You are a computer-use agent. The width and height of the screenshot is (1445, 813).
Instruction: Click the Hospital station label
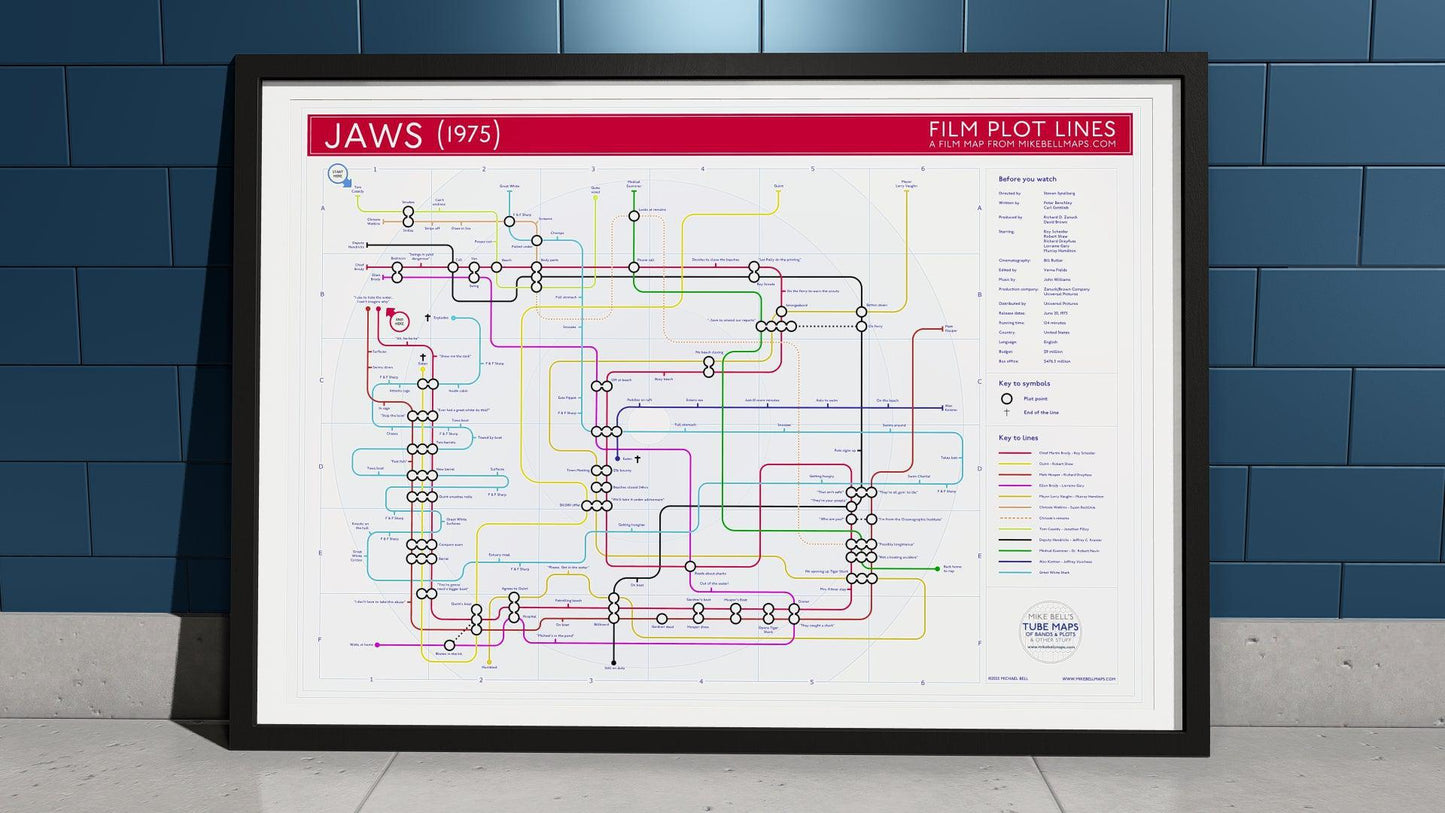point(529,616)
